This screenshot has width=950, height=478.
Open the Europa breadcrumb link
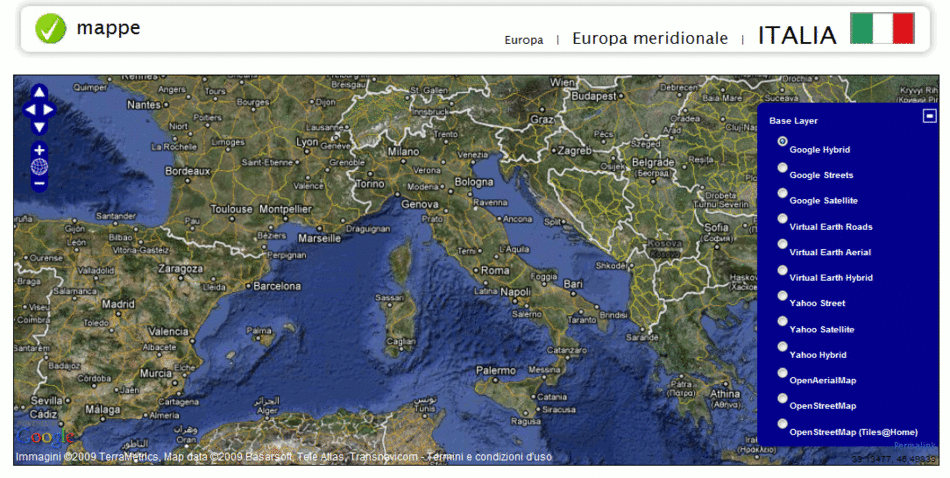coord(523,40)
